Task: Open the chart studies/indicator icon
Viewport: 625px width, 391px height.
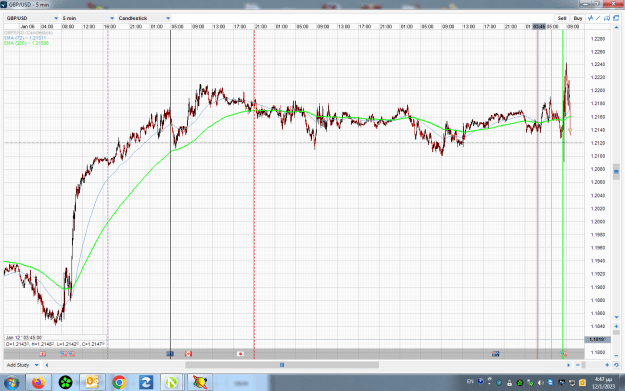Action: point(590,18)
